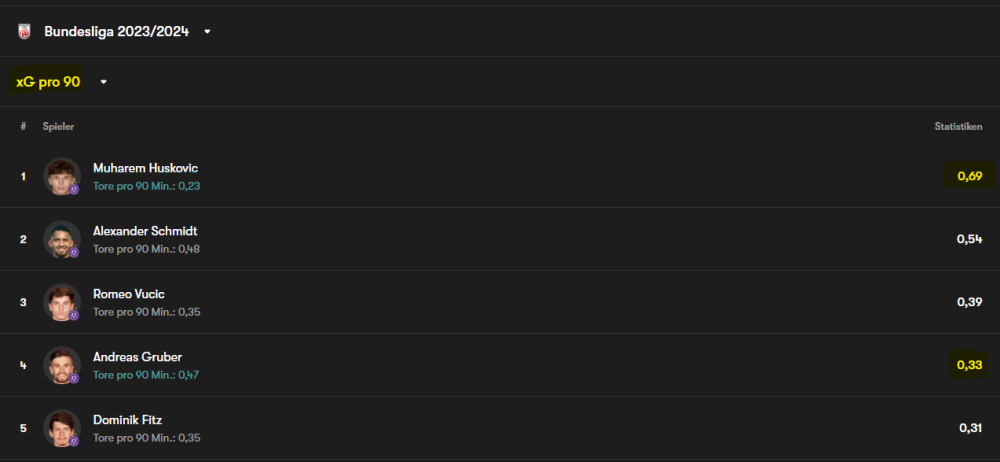The image size is (1000, 462).
Task: Open Dominik Fitz's name link
Action: click(x=128, y=420)
